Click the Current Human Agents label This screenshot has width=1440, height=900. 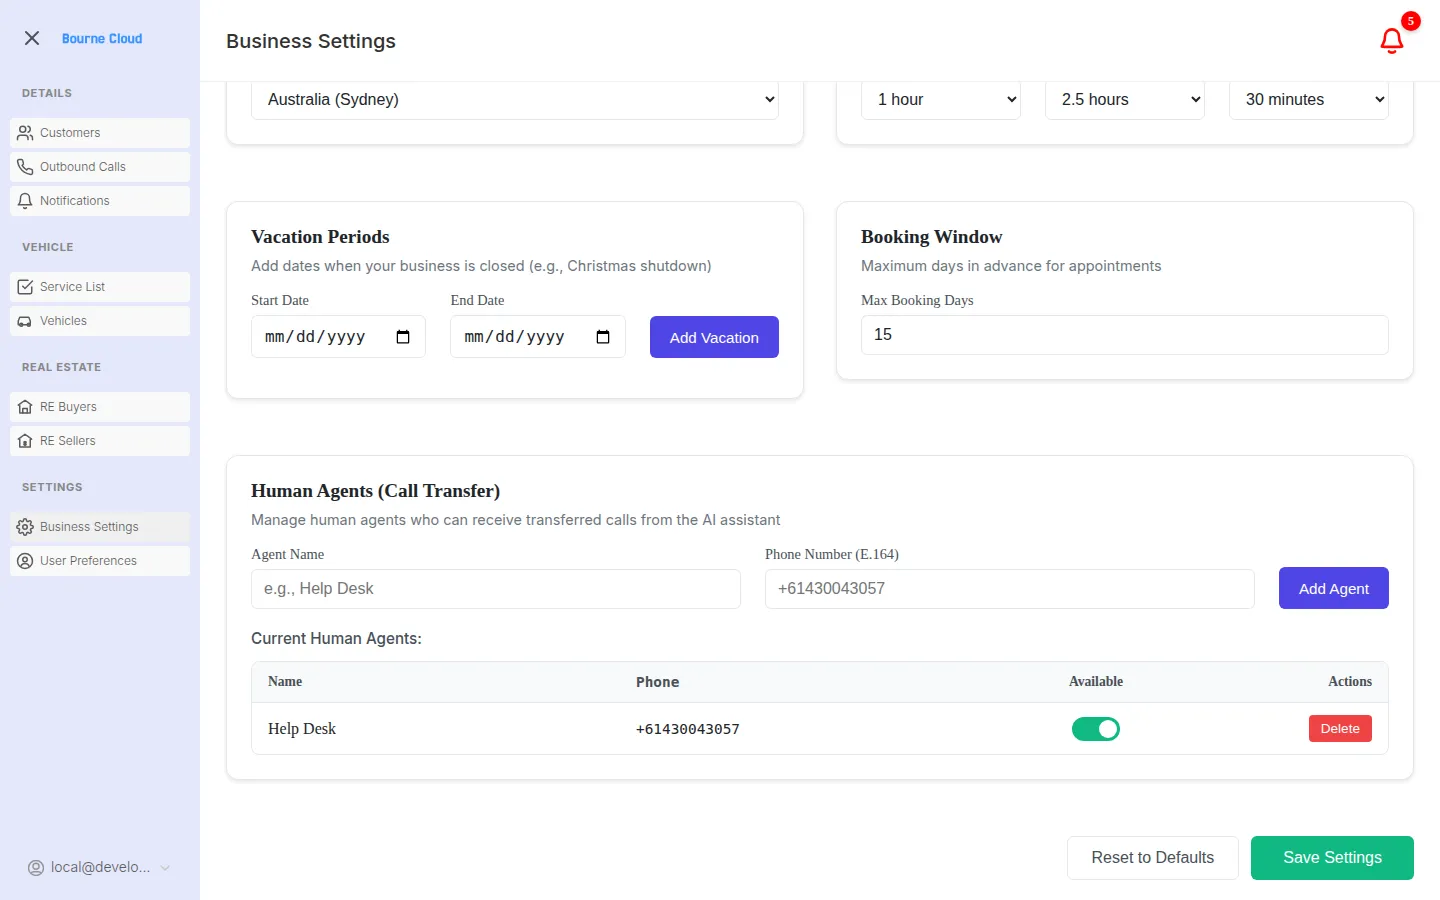click(x=336, y=639)
